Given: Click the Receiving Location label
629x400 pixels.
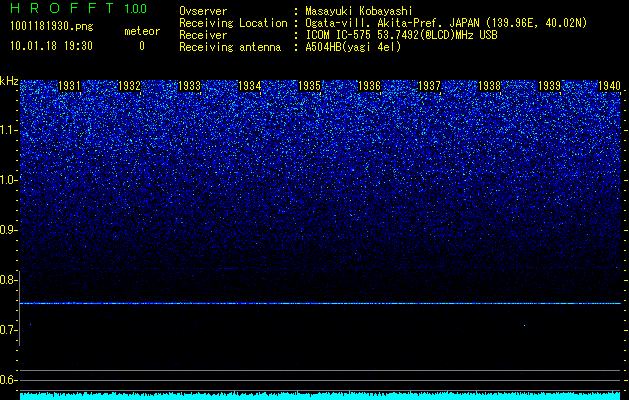Looking at the screenshot, I should [233, 23].
